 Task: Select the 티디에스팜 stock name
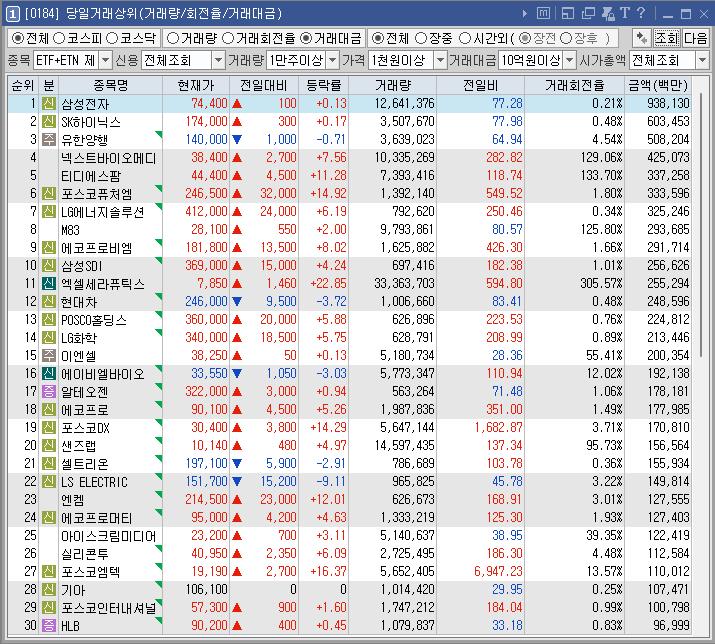coord(91,176)
